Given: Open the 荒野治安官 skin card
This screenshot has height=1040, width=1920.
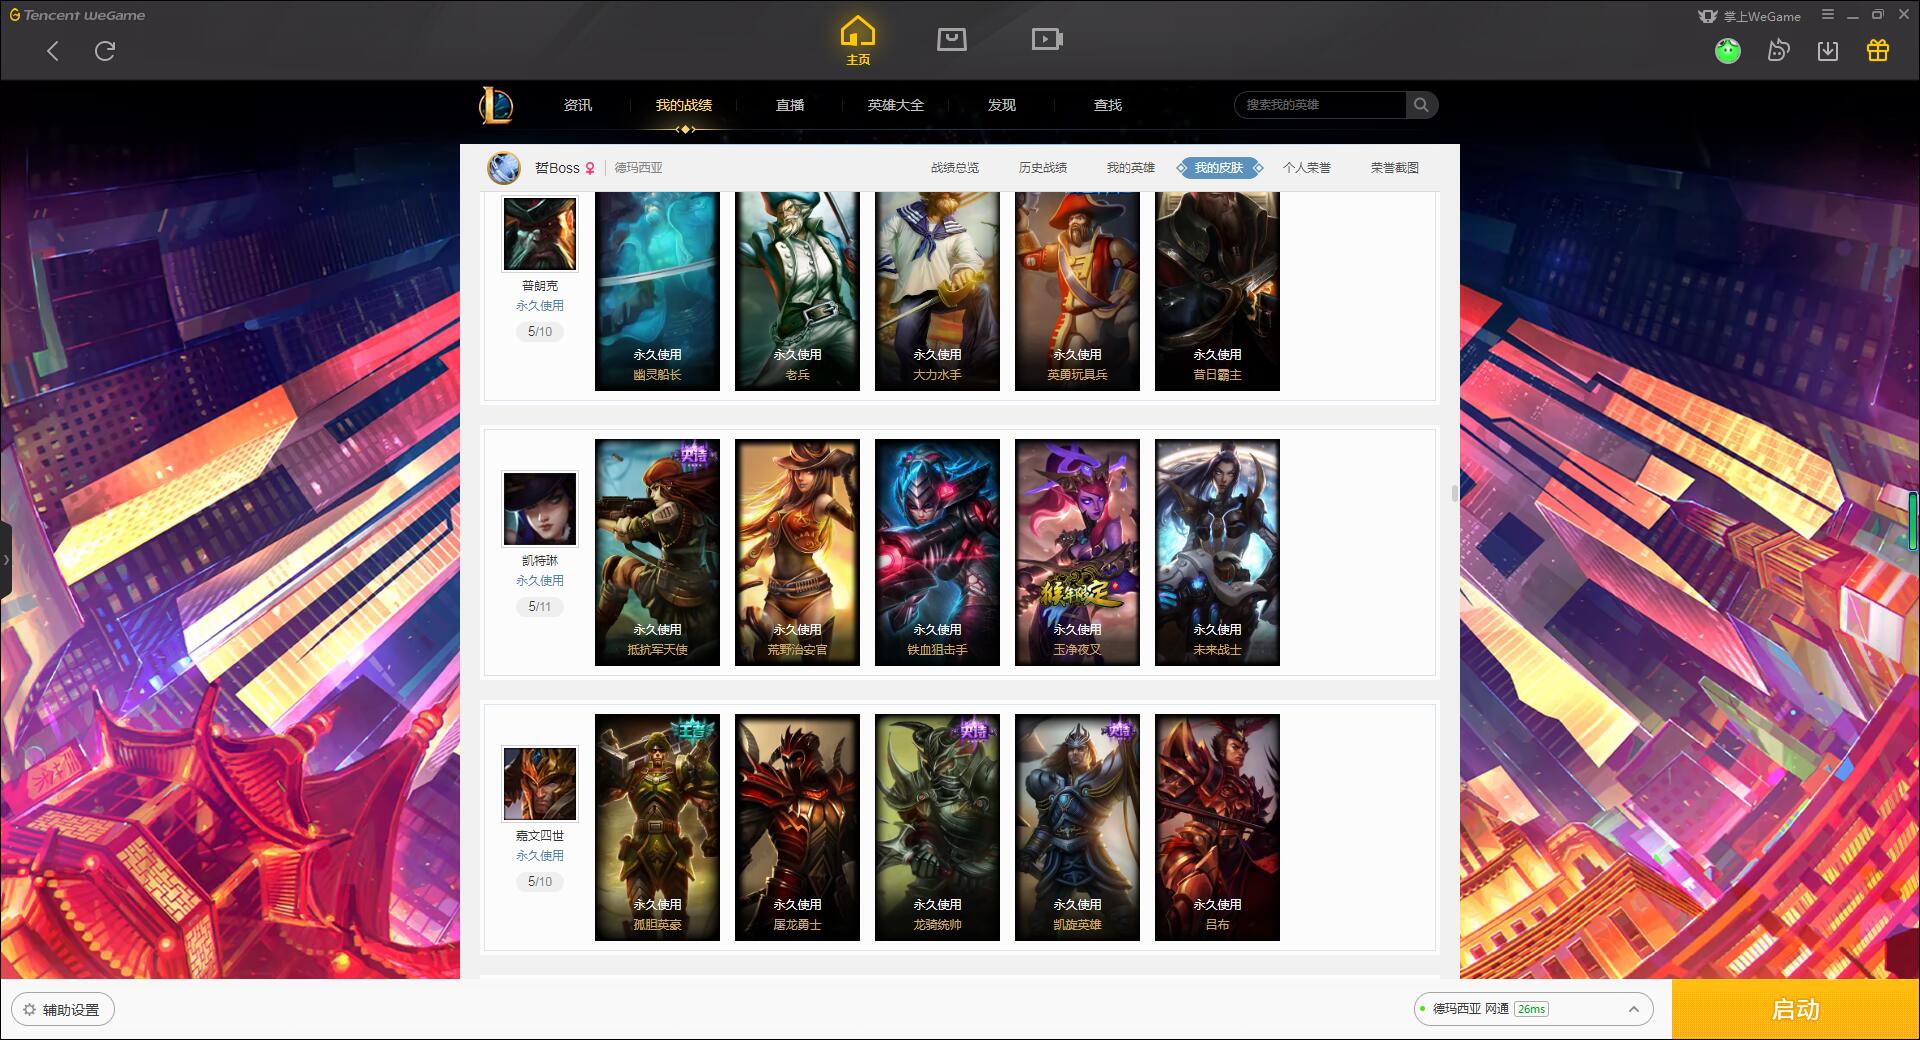Looking at the screenshot, I should (x=797, y=553).
